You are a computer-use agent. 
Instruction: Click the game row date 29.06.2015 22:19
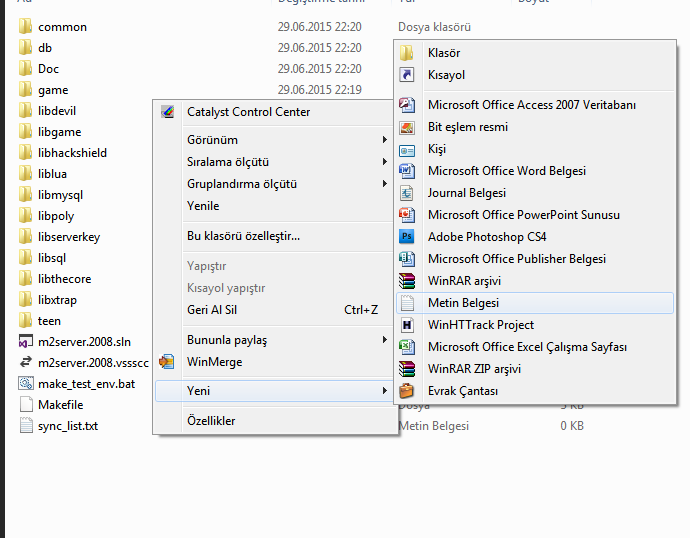point(319,90)
